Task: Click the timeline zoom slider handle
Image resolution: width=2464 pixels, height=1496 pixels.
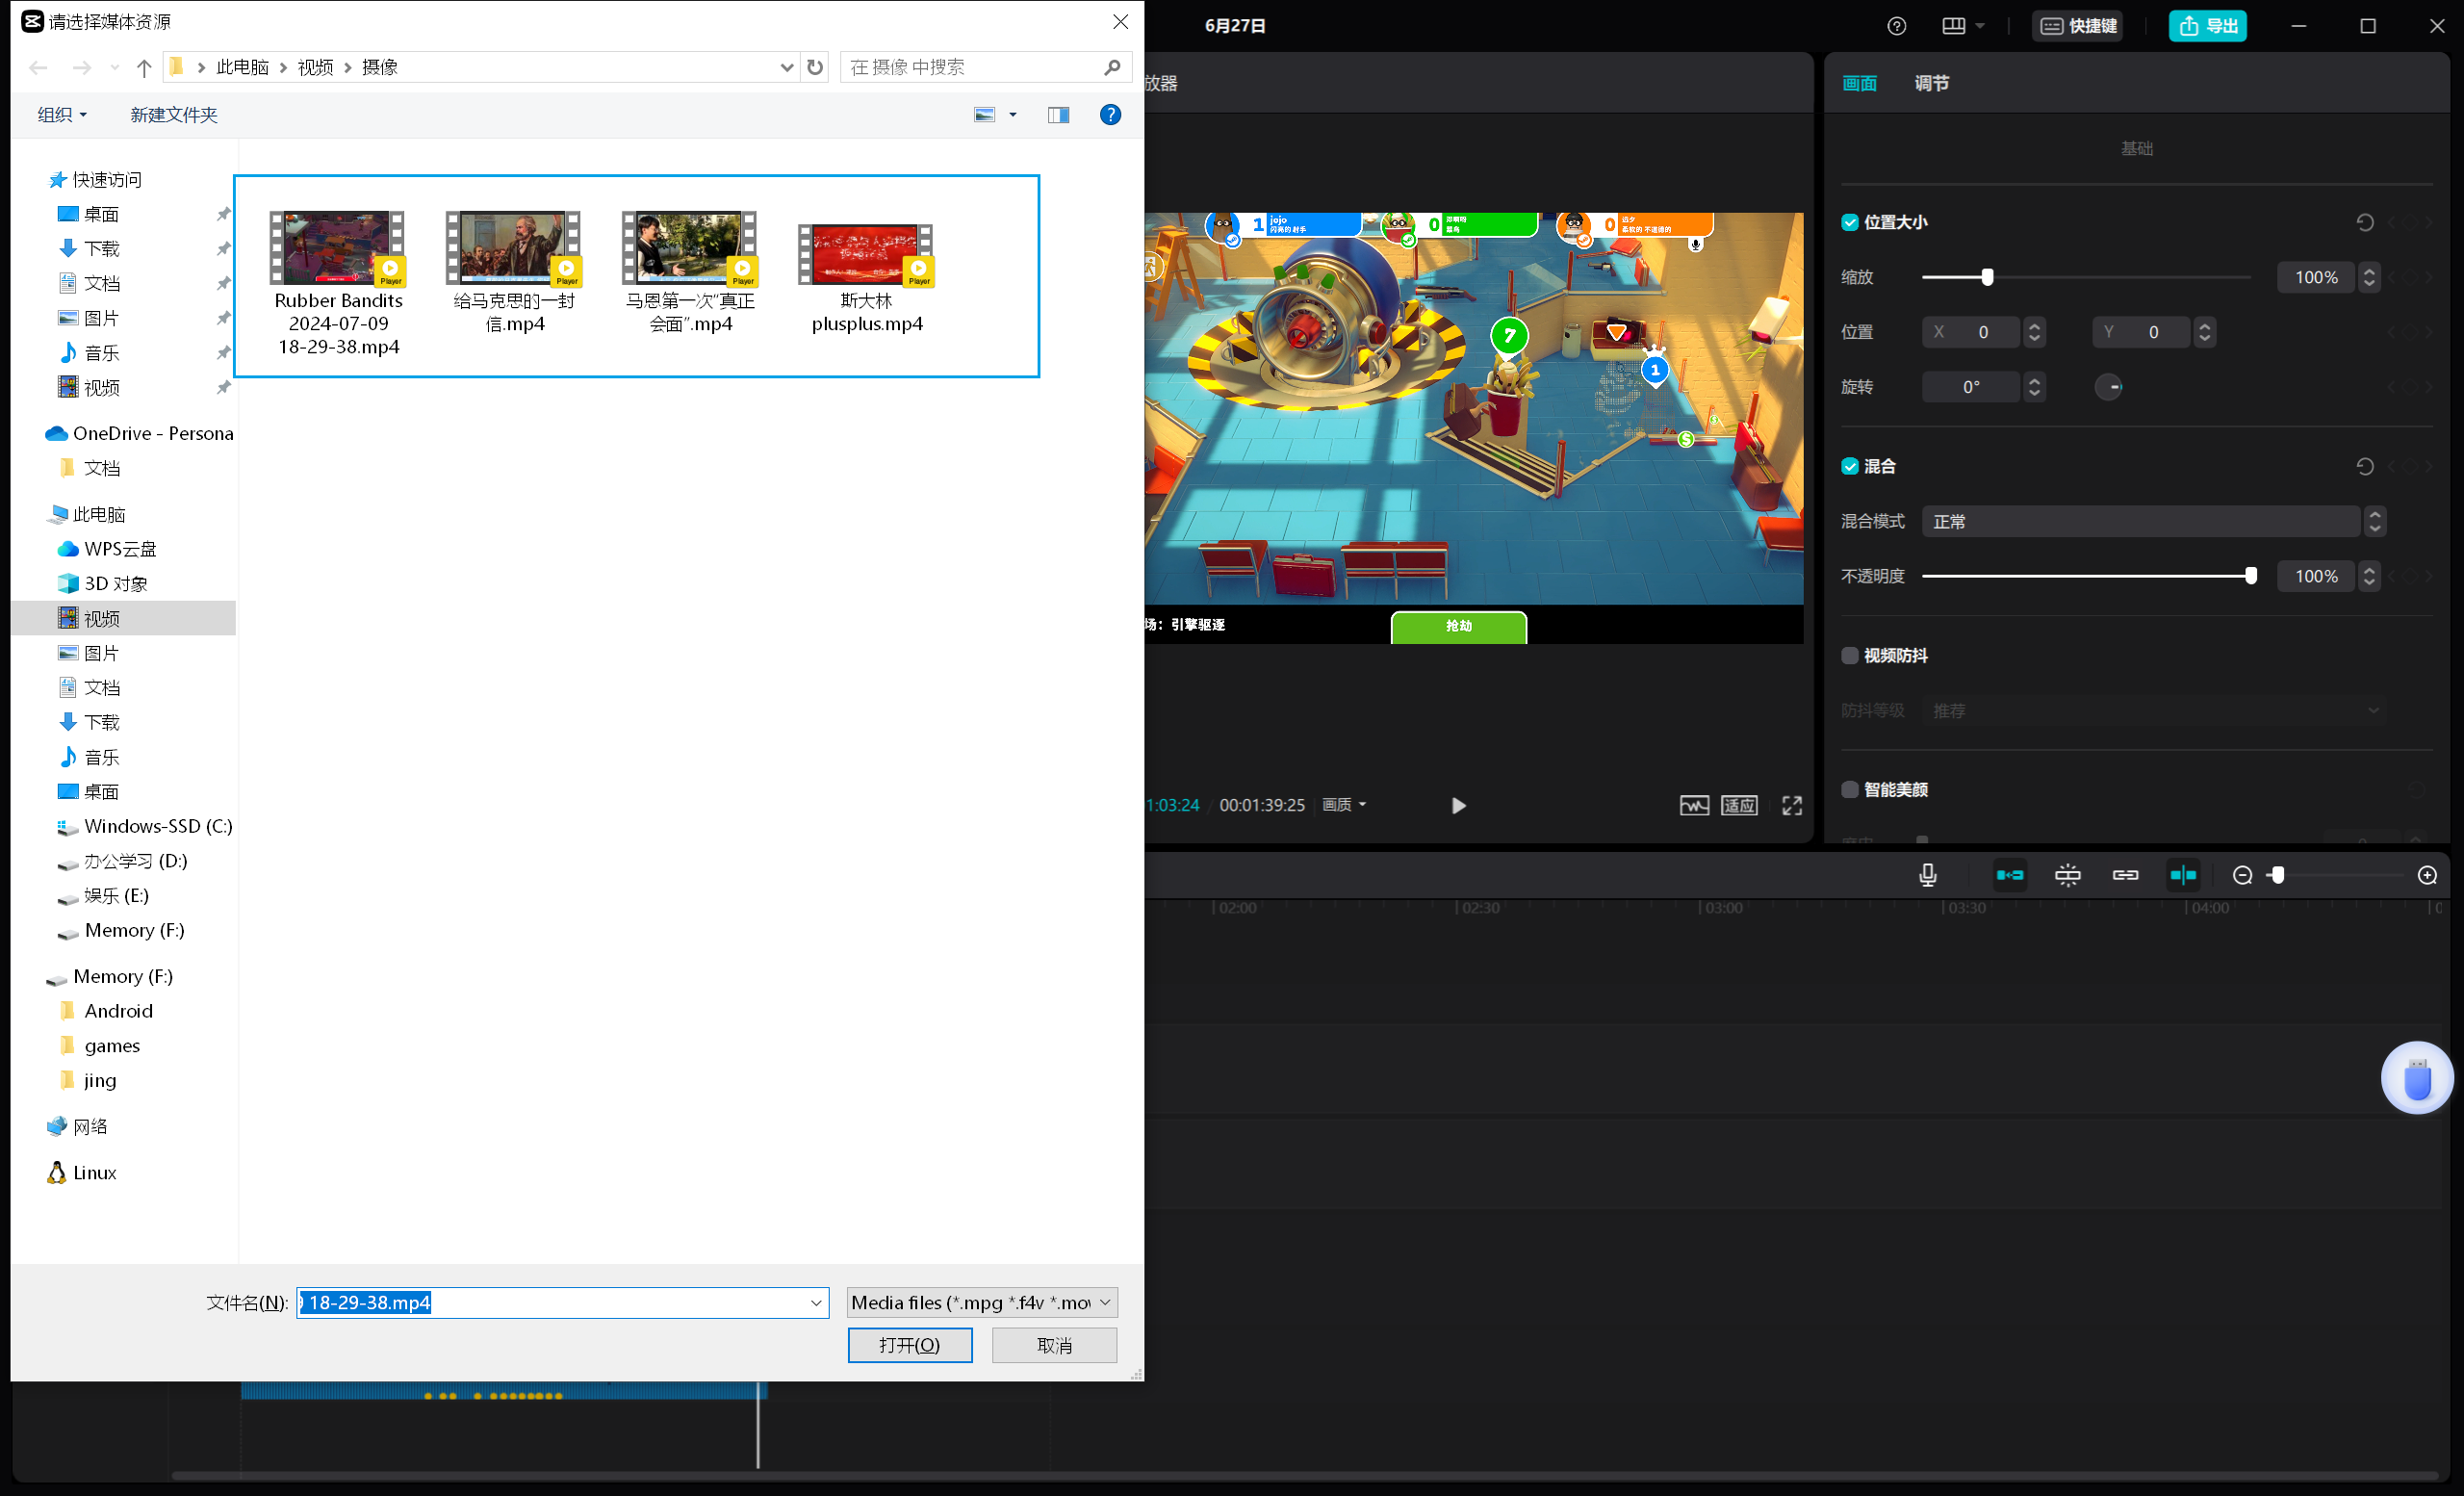Action: point(2277,875)
